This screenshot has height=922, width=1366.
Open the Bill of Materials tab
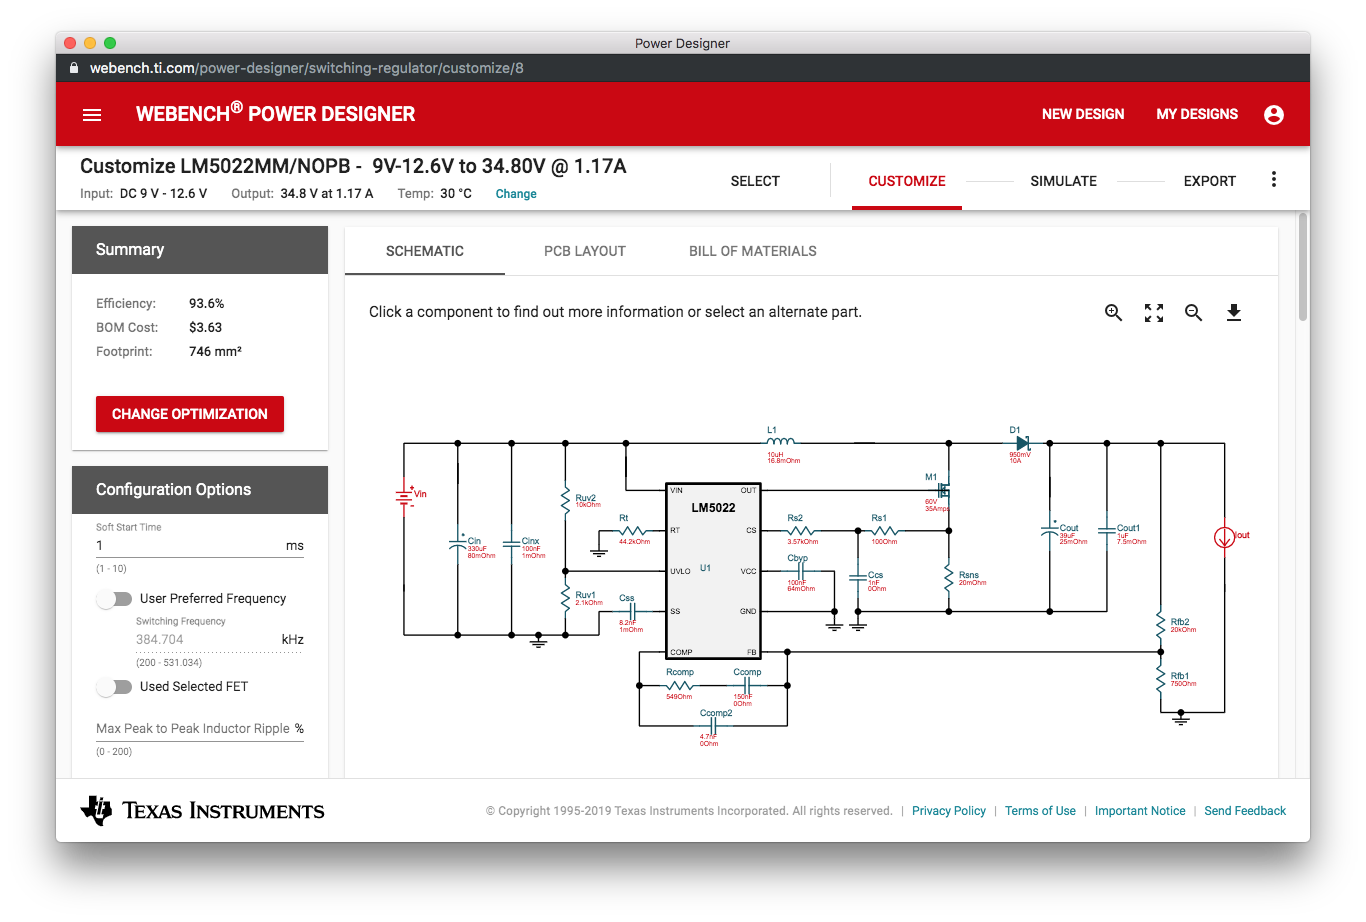coord(753,251)
